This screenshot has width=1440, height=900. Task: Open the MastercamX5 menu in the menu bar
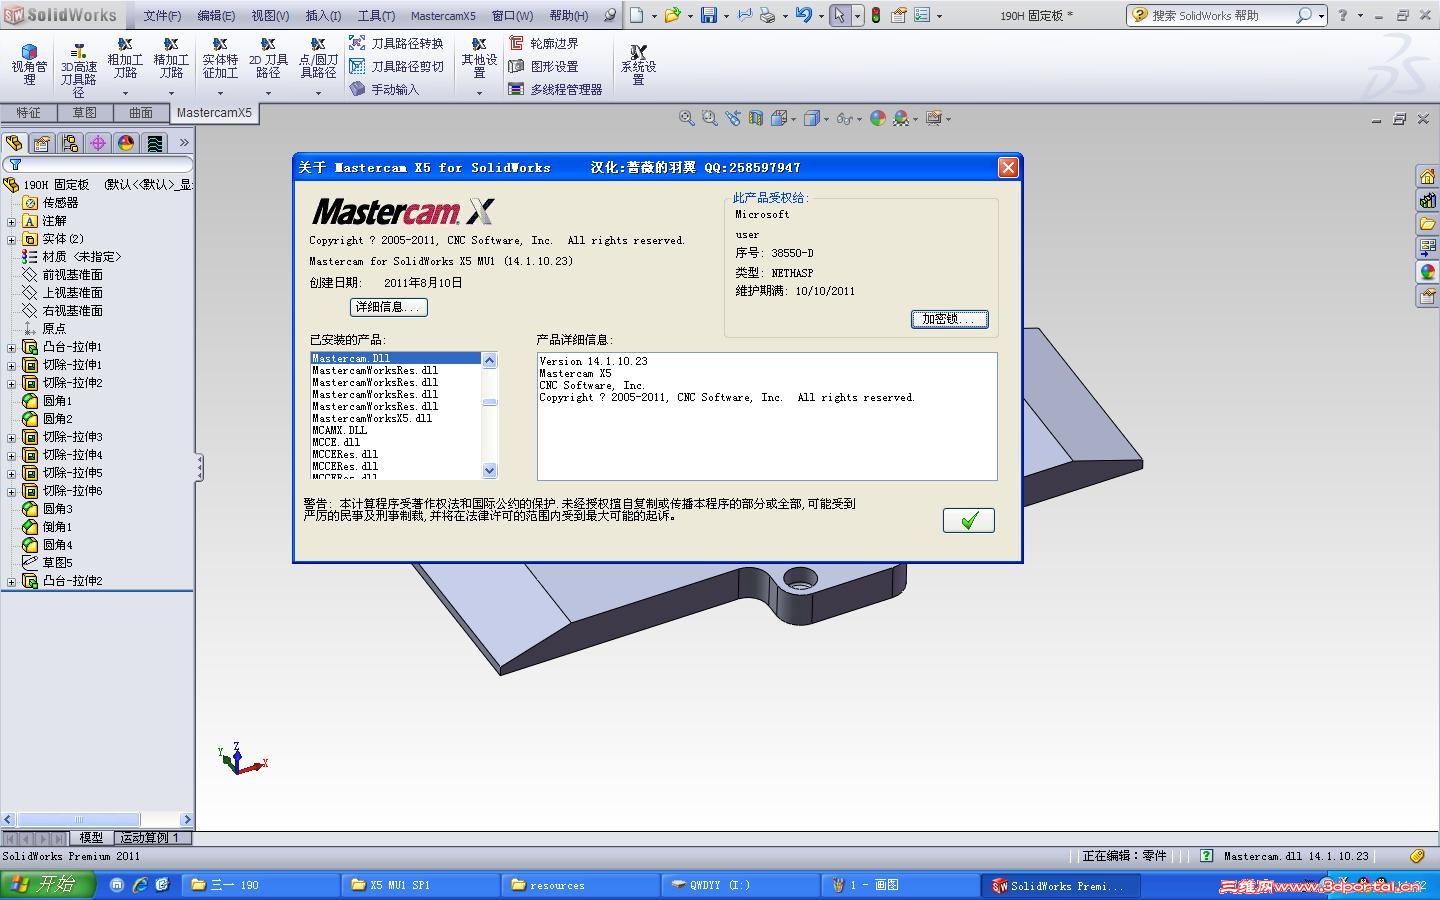(x=443, y=16)
